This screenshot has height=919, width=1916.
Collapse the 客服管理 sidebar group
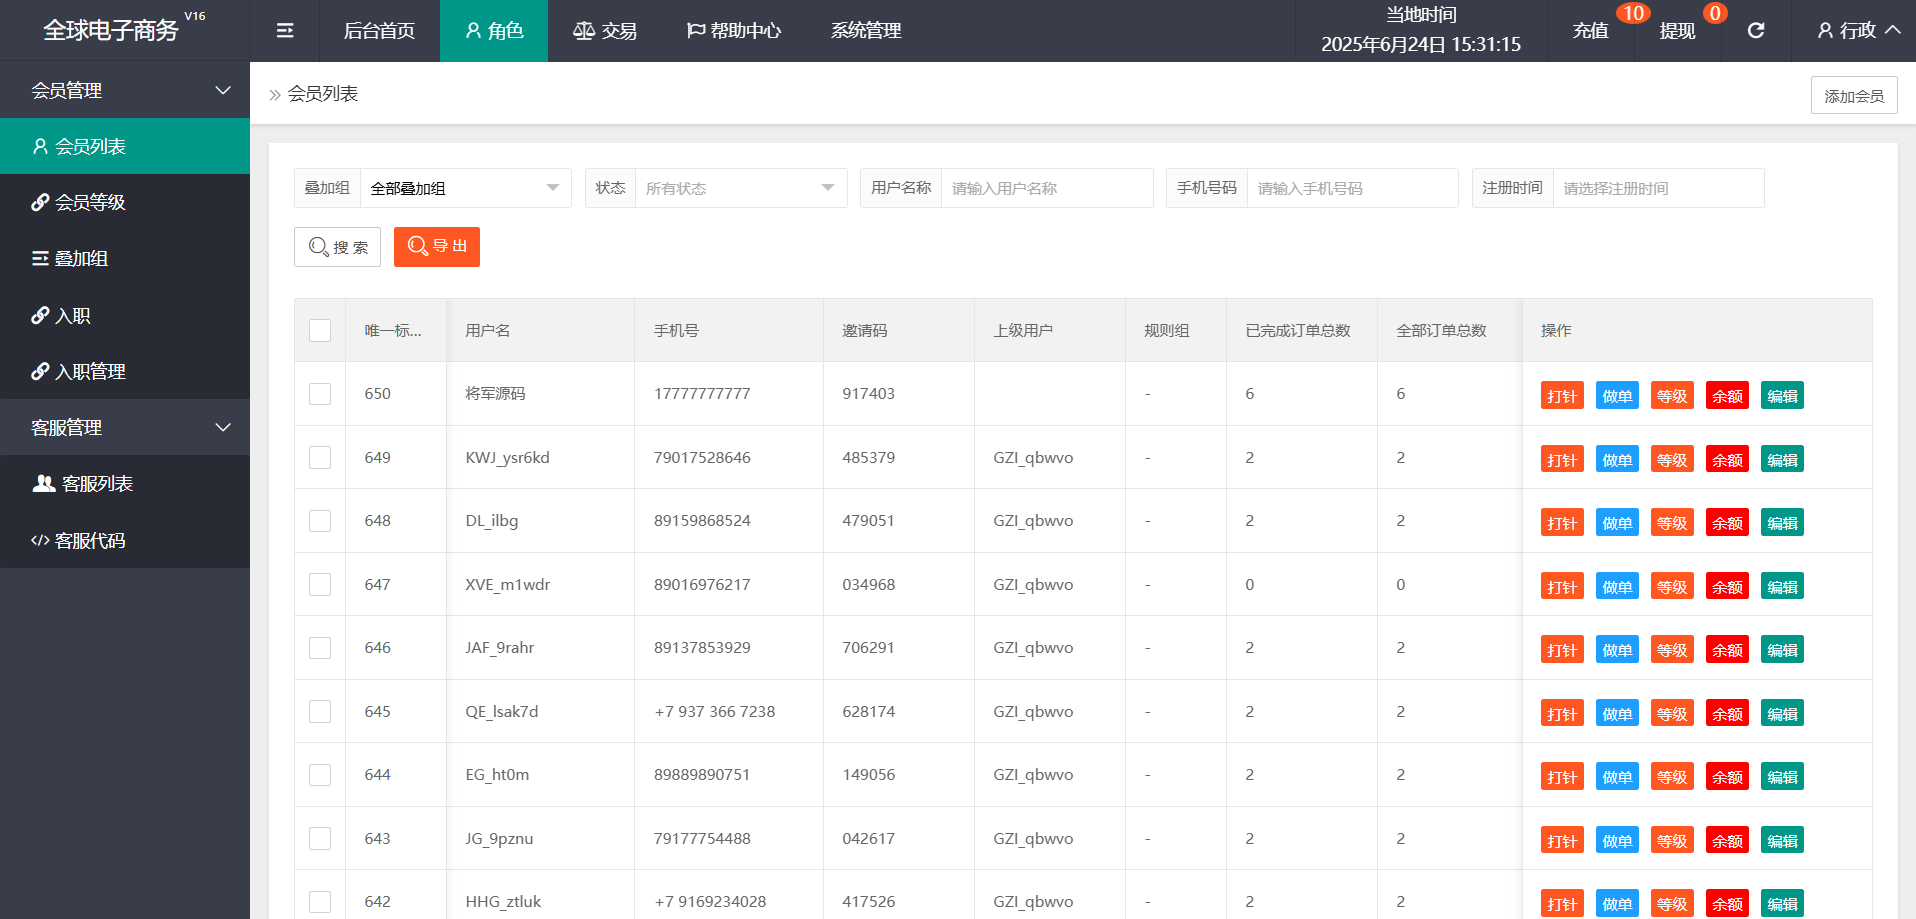pyautogui.click(x=125, y=427)
